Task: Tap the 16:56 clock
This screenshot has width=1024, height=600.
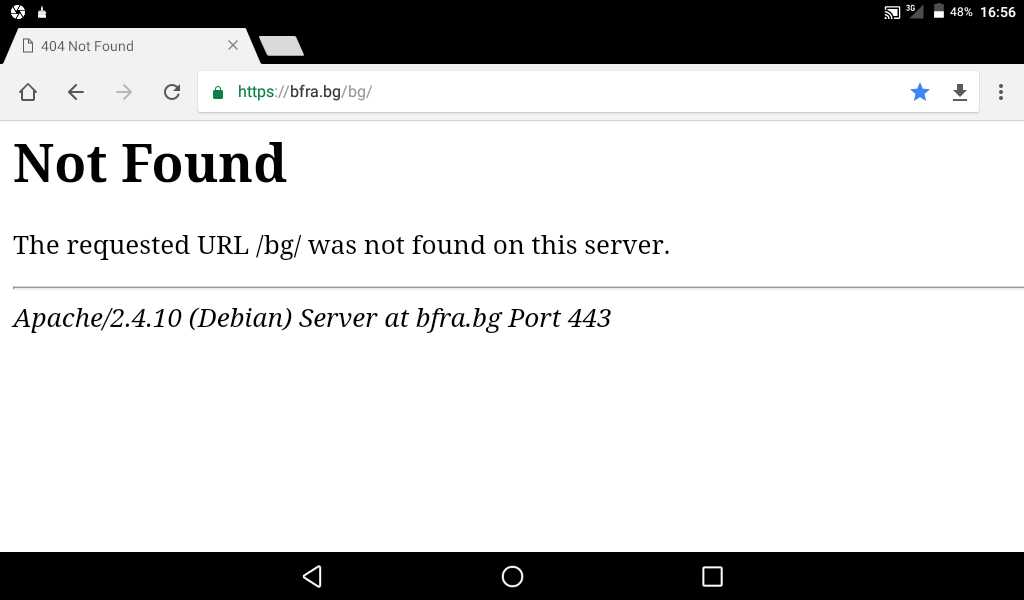Action: pyautogui.click(x=998, y=12)
